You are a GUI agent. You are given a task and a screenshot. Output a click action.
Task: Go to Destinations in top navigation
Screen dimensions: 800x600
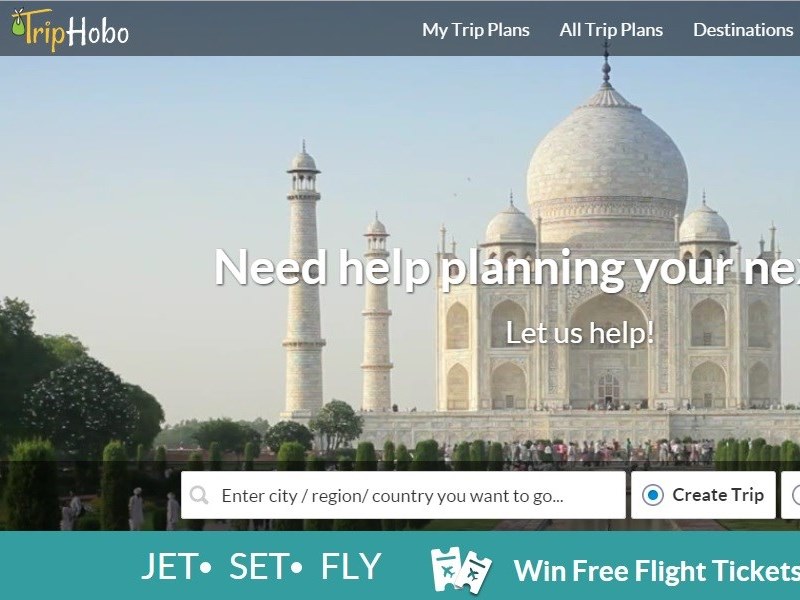coord(743,30)
